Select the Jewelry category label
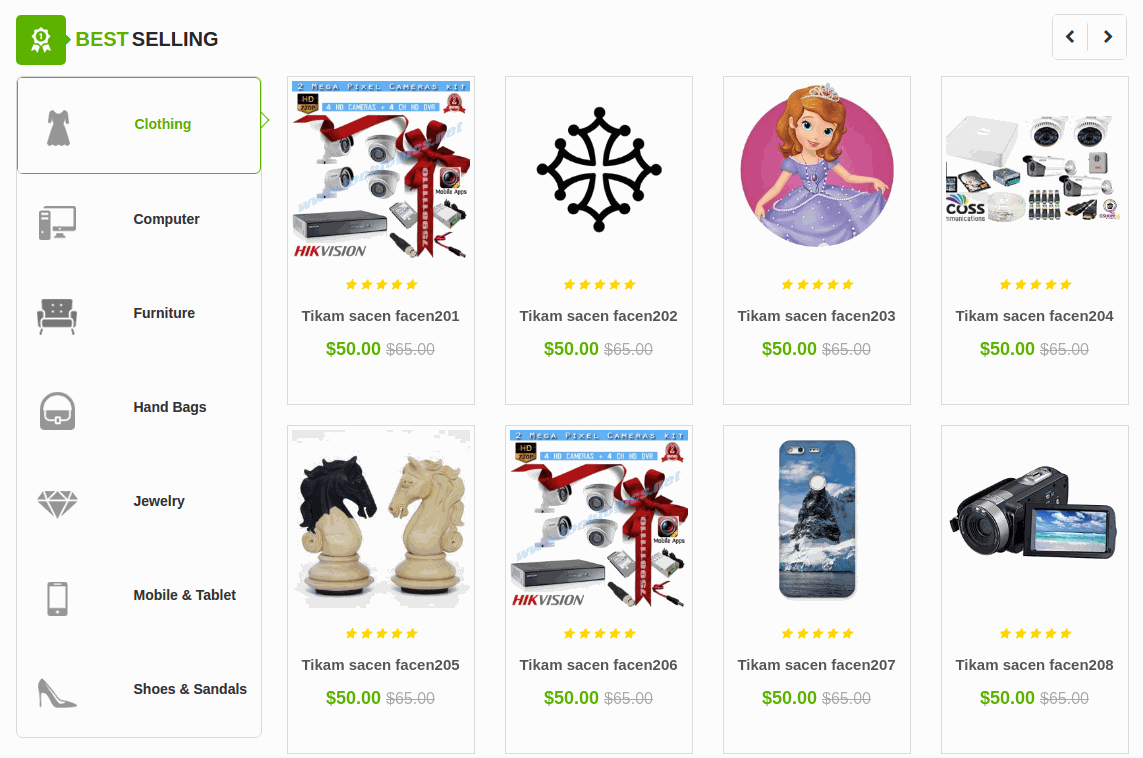 (x=159, y=501)
